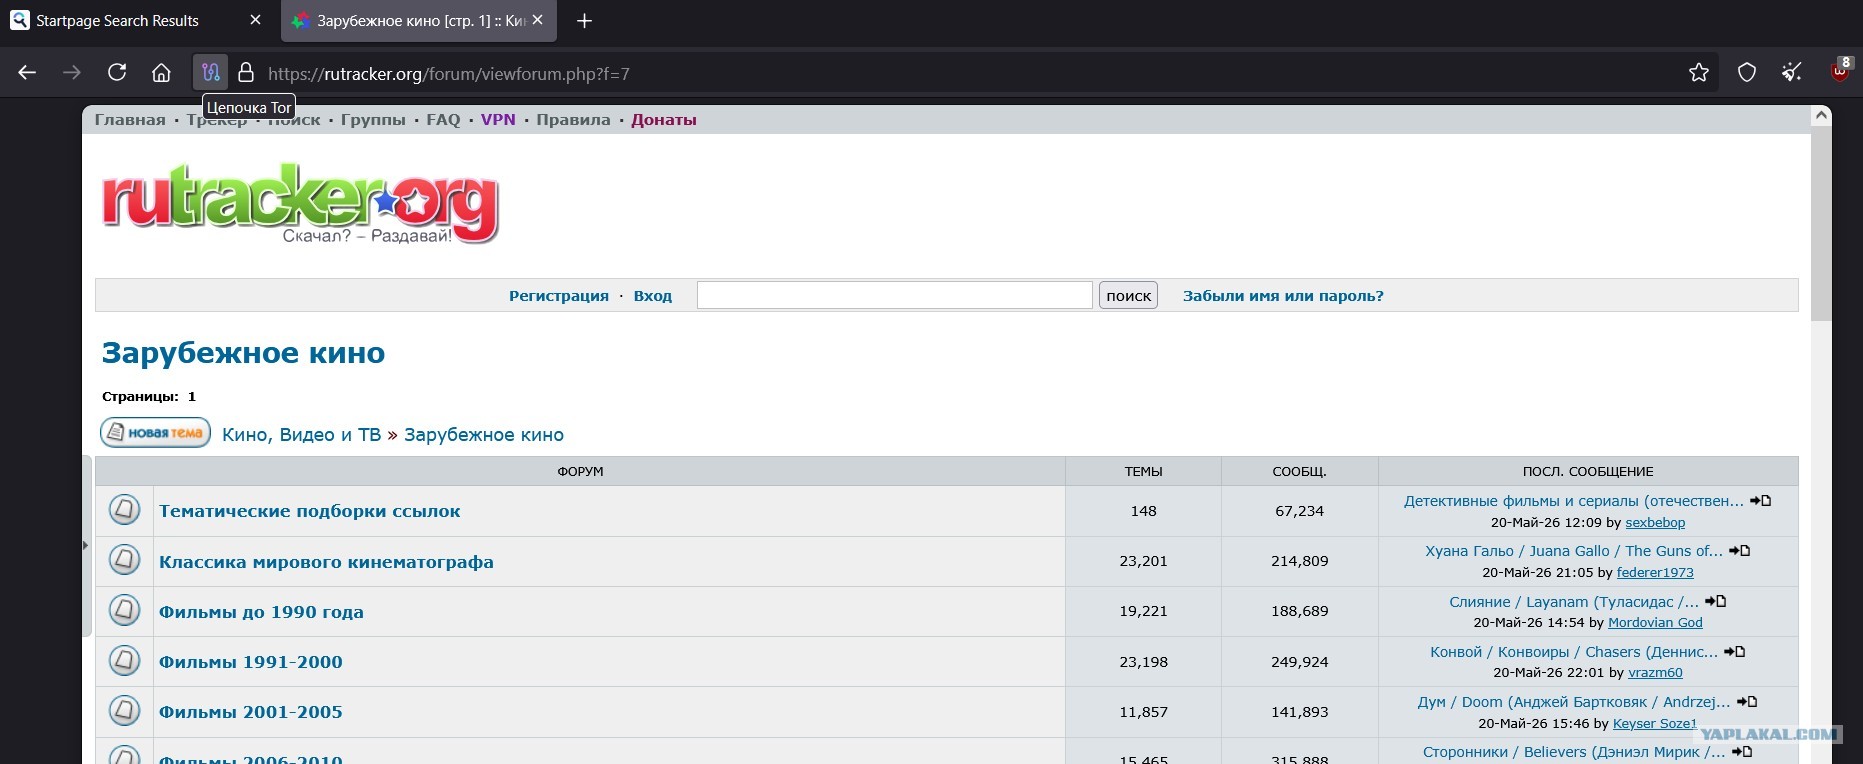Click the Вход login link
Viewport: 1863px width, 764px height.
[x=653, y=296]
